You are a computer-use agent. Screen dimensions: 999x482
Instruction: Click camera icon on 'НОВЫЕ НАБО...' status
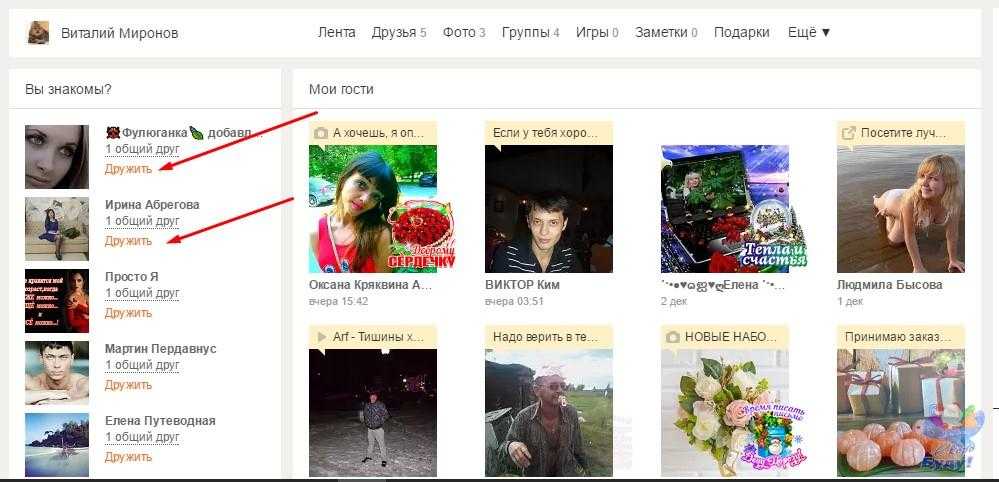(x=673, y=337)
